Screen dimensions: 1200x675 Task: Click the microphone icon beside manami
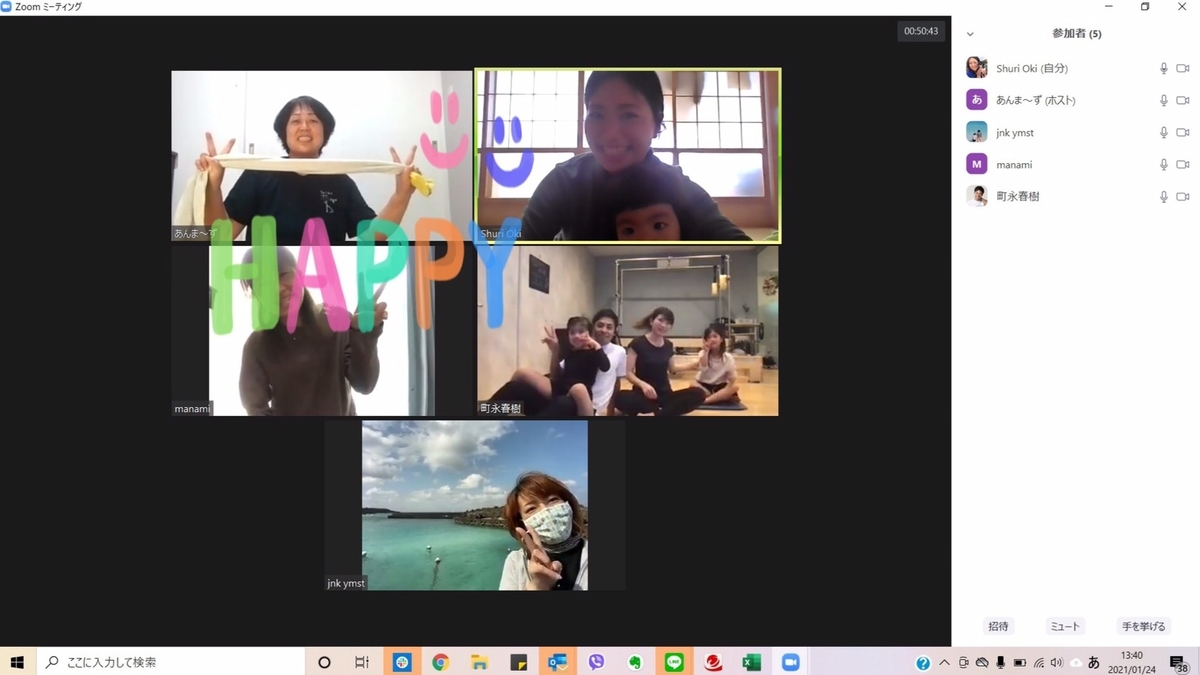1163,165
